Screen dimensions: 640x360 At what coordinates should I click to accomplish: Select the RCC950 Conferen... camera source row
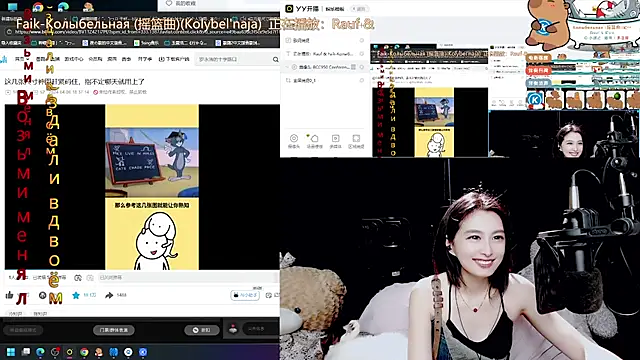tap(325, 67)
